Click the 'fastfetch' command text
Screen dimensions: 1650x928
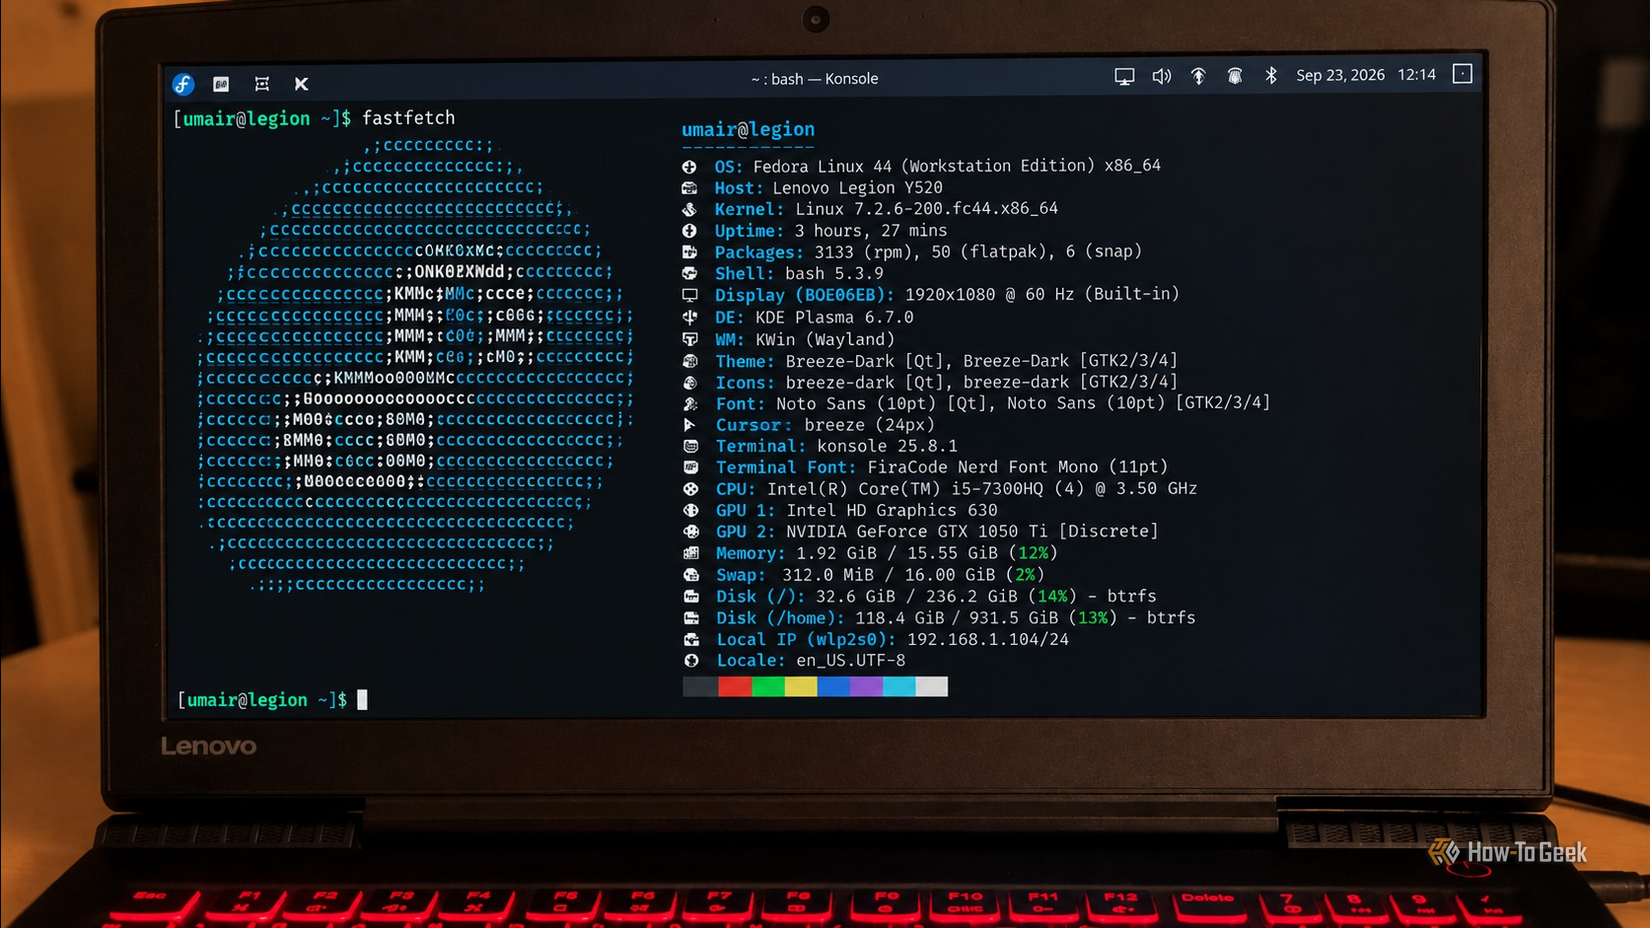coord(408,118)
